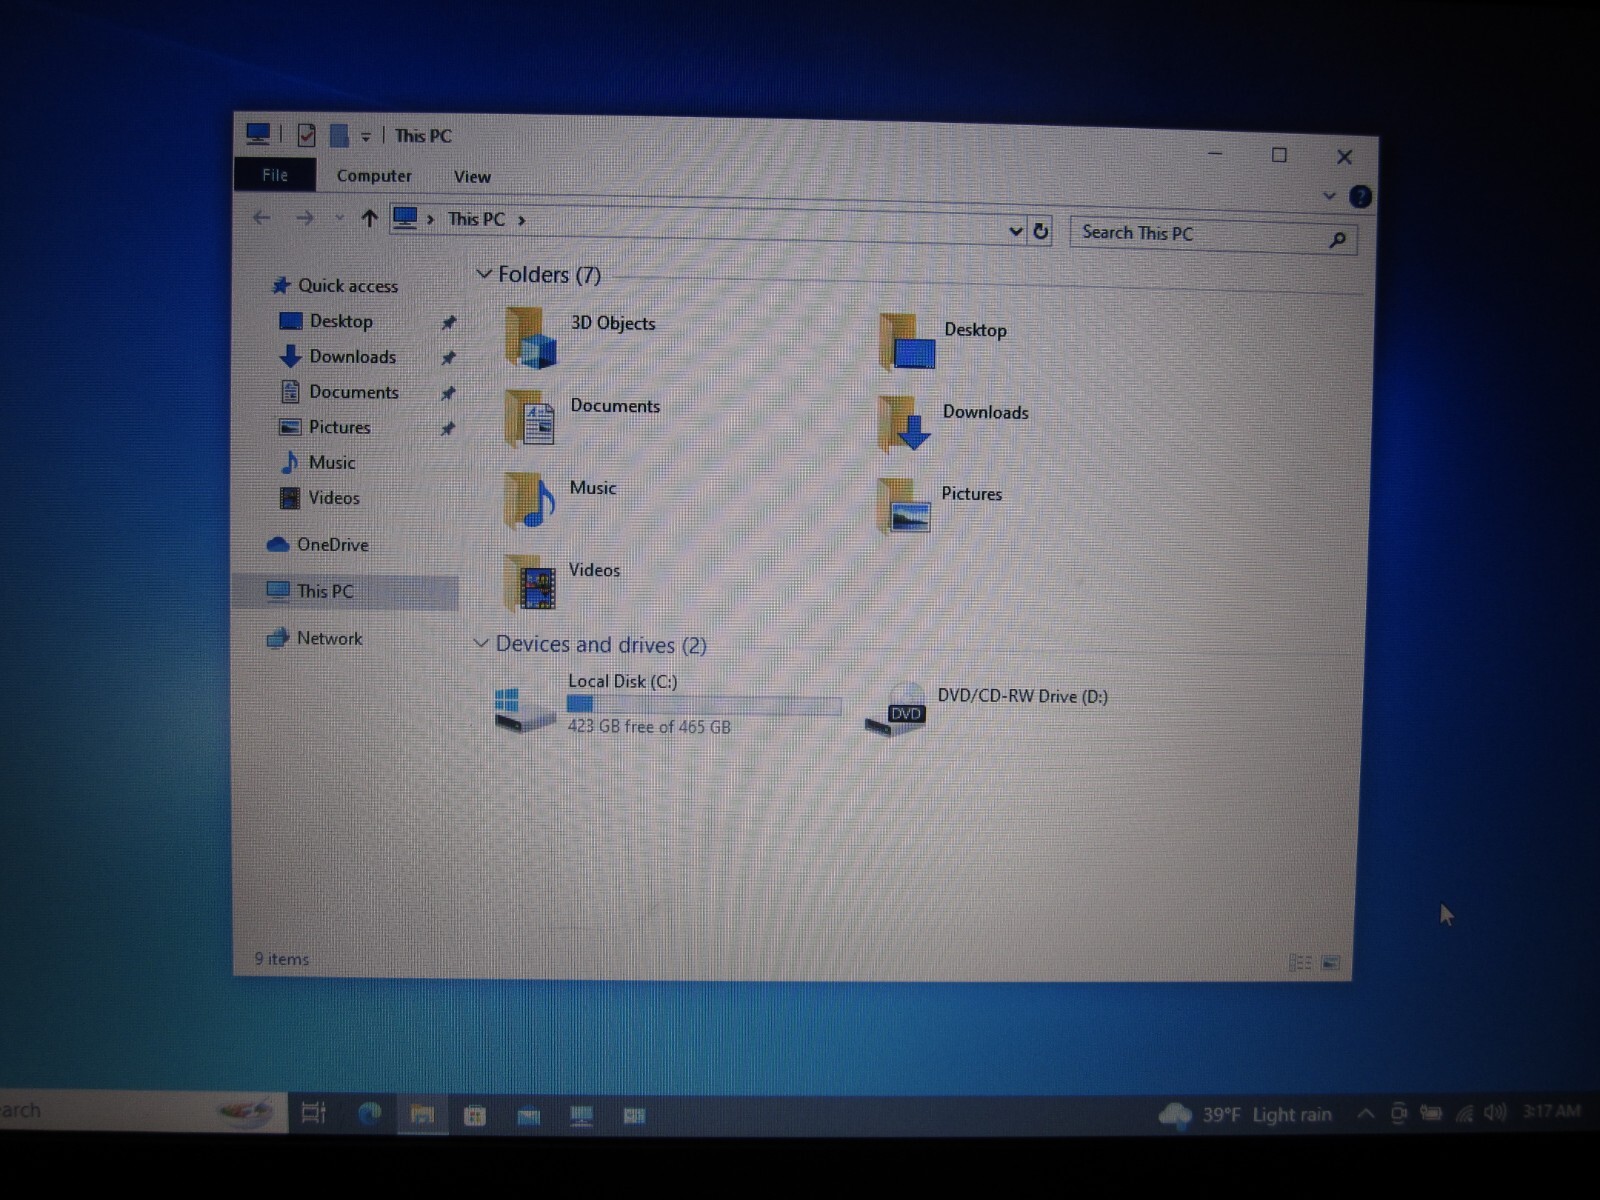Switch to Large icons view in status bar
Screen dimensions: 1600x1200
click(x=1331, y=963)
